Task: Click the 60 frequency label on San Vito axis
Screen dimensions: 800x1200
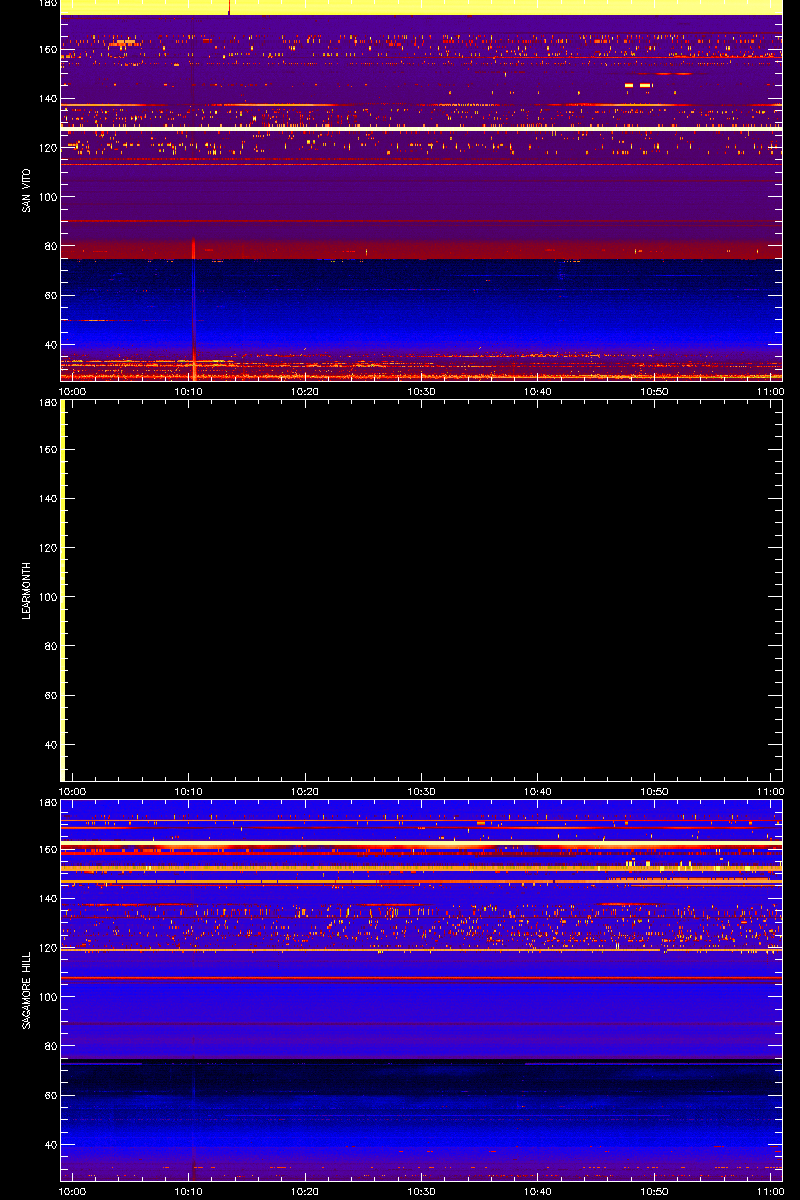Action: 49,296
